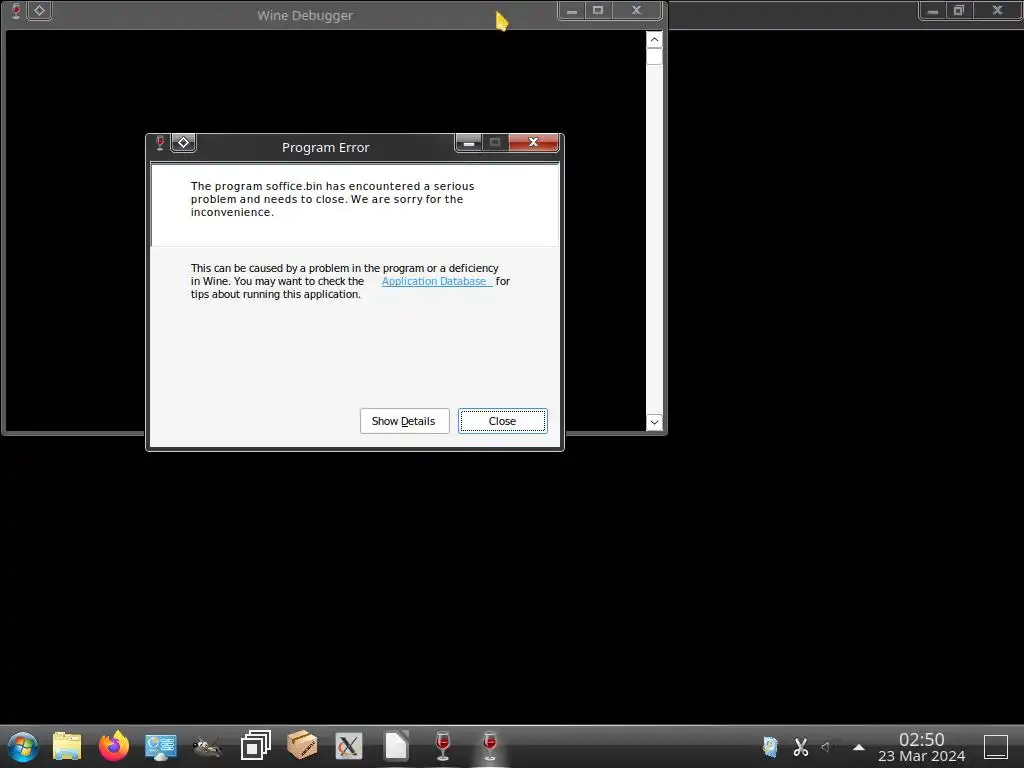
Task: Minimize the background window on the right
Action: (933, 11)
